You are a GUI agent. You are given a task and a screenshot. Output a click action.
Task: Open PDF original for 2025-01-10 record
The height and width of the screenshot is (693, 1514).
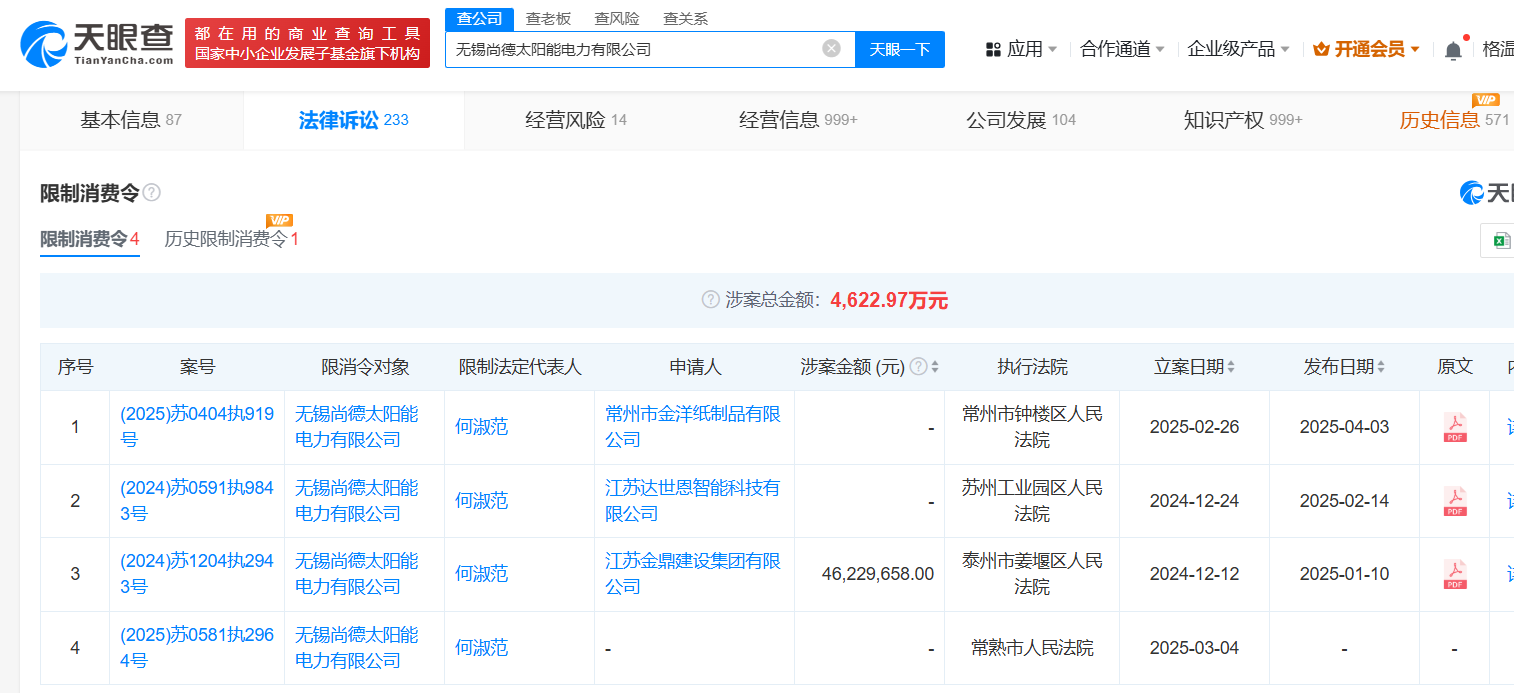tap(1455, 574)
